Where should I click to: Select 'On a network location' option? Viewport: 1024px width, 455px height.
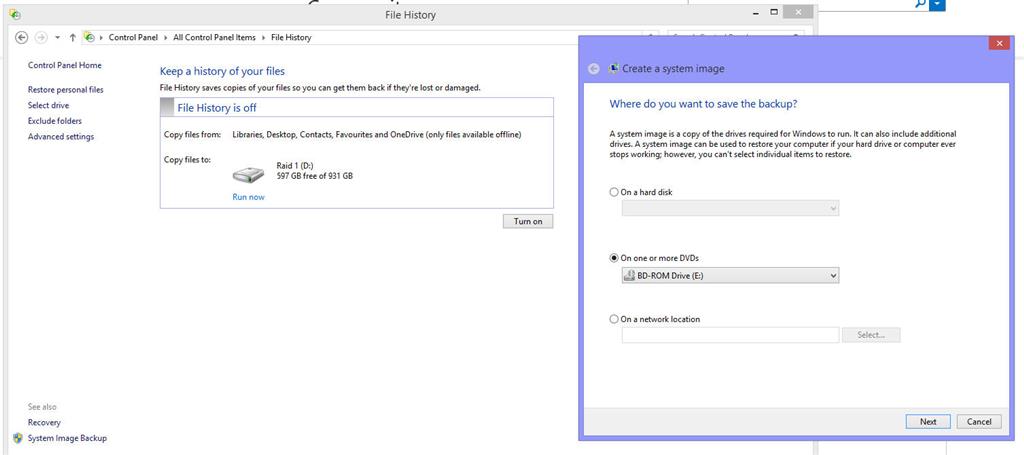point(654,319)
